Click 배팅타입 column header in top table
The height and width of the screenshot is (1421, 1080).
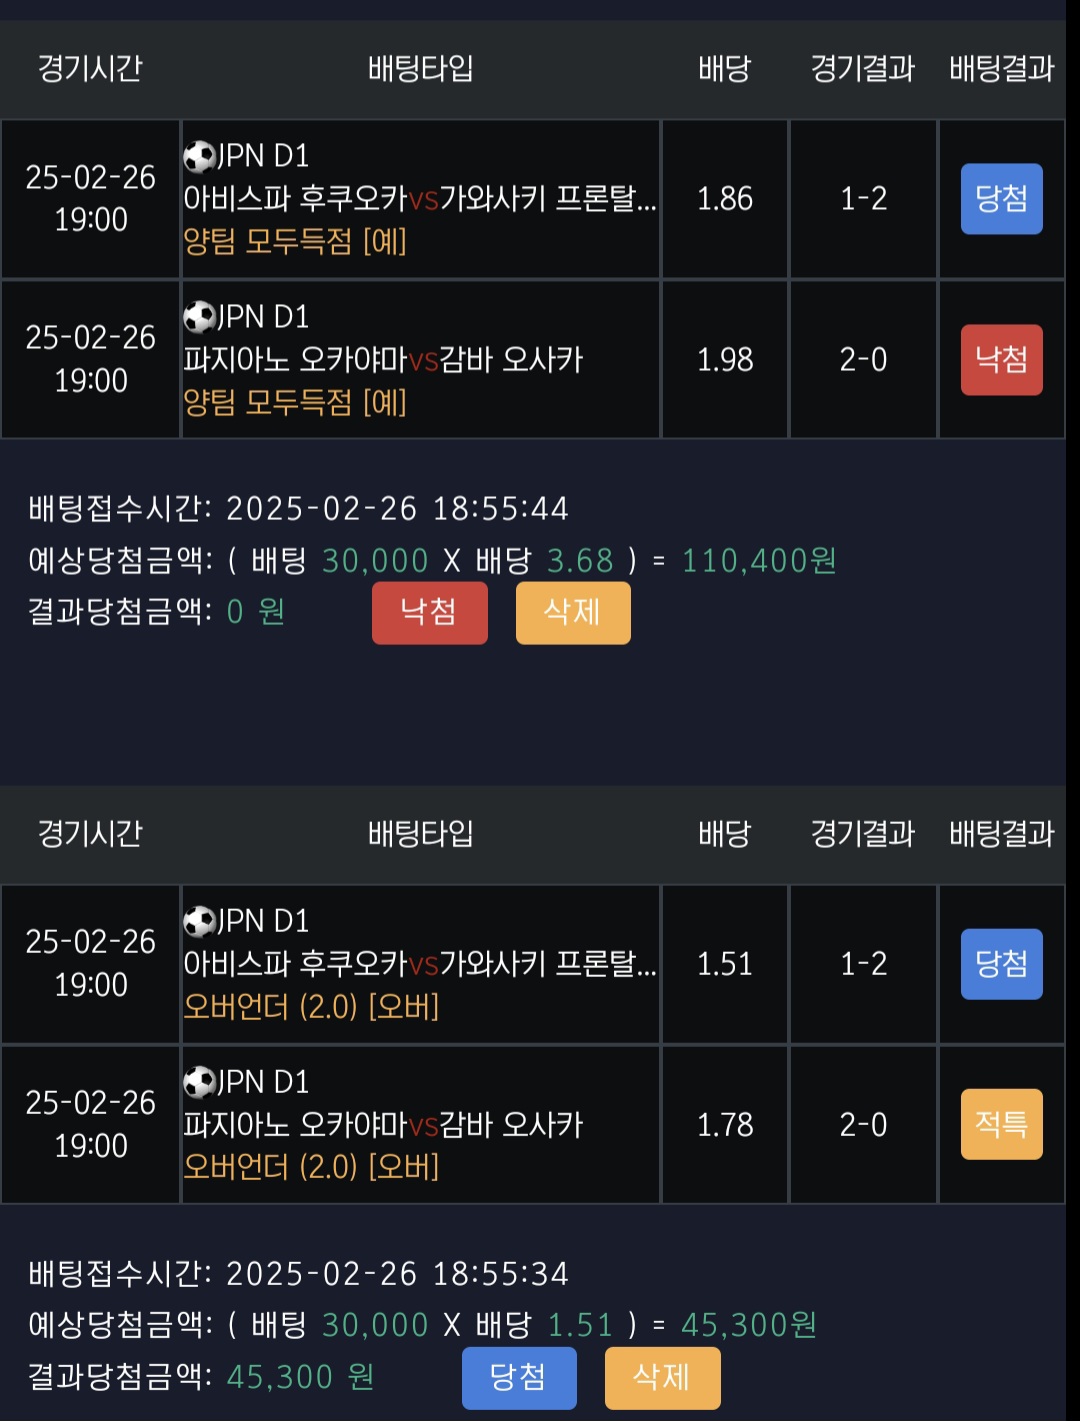(420, 69)
